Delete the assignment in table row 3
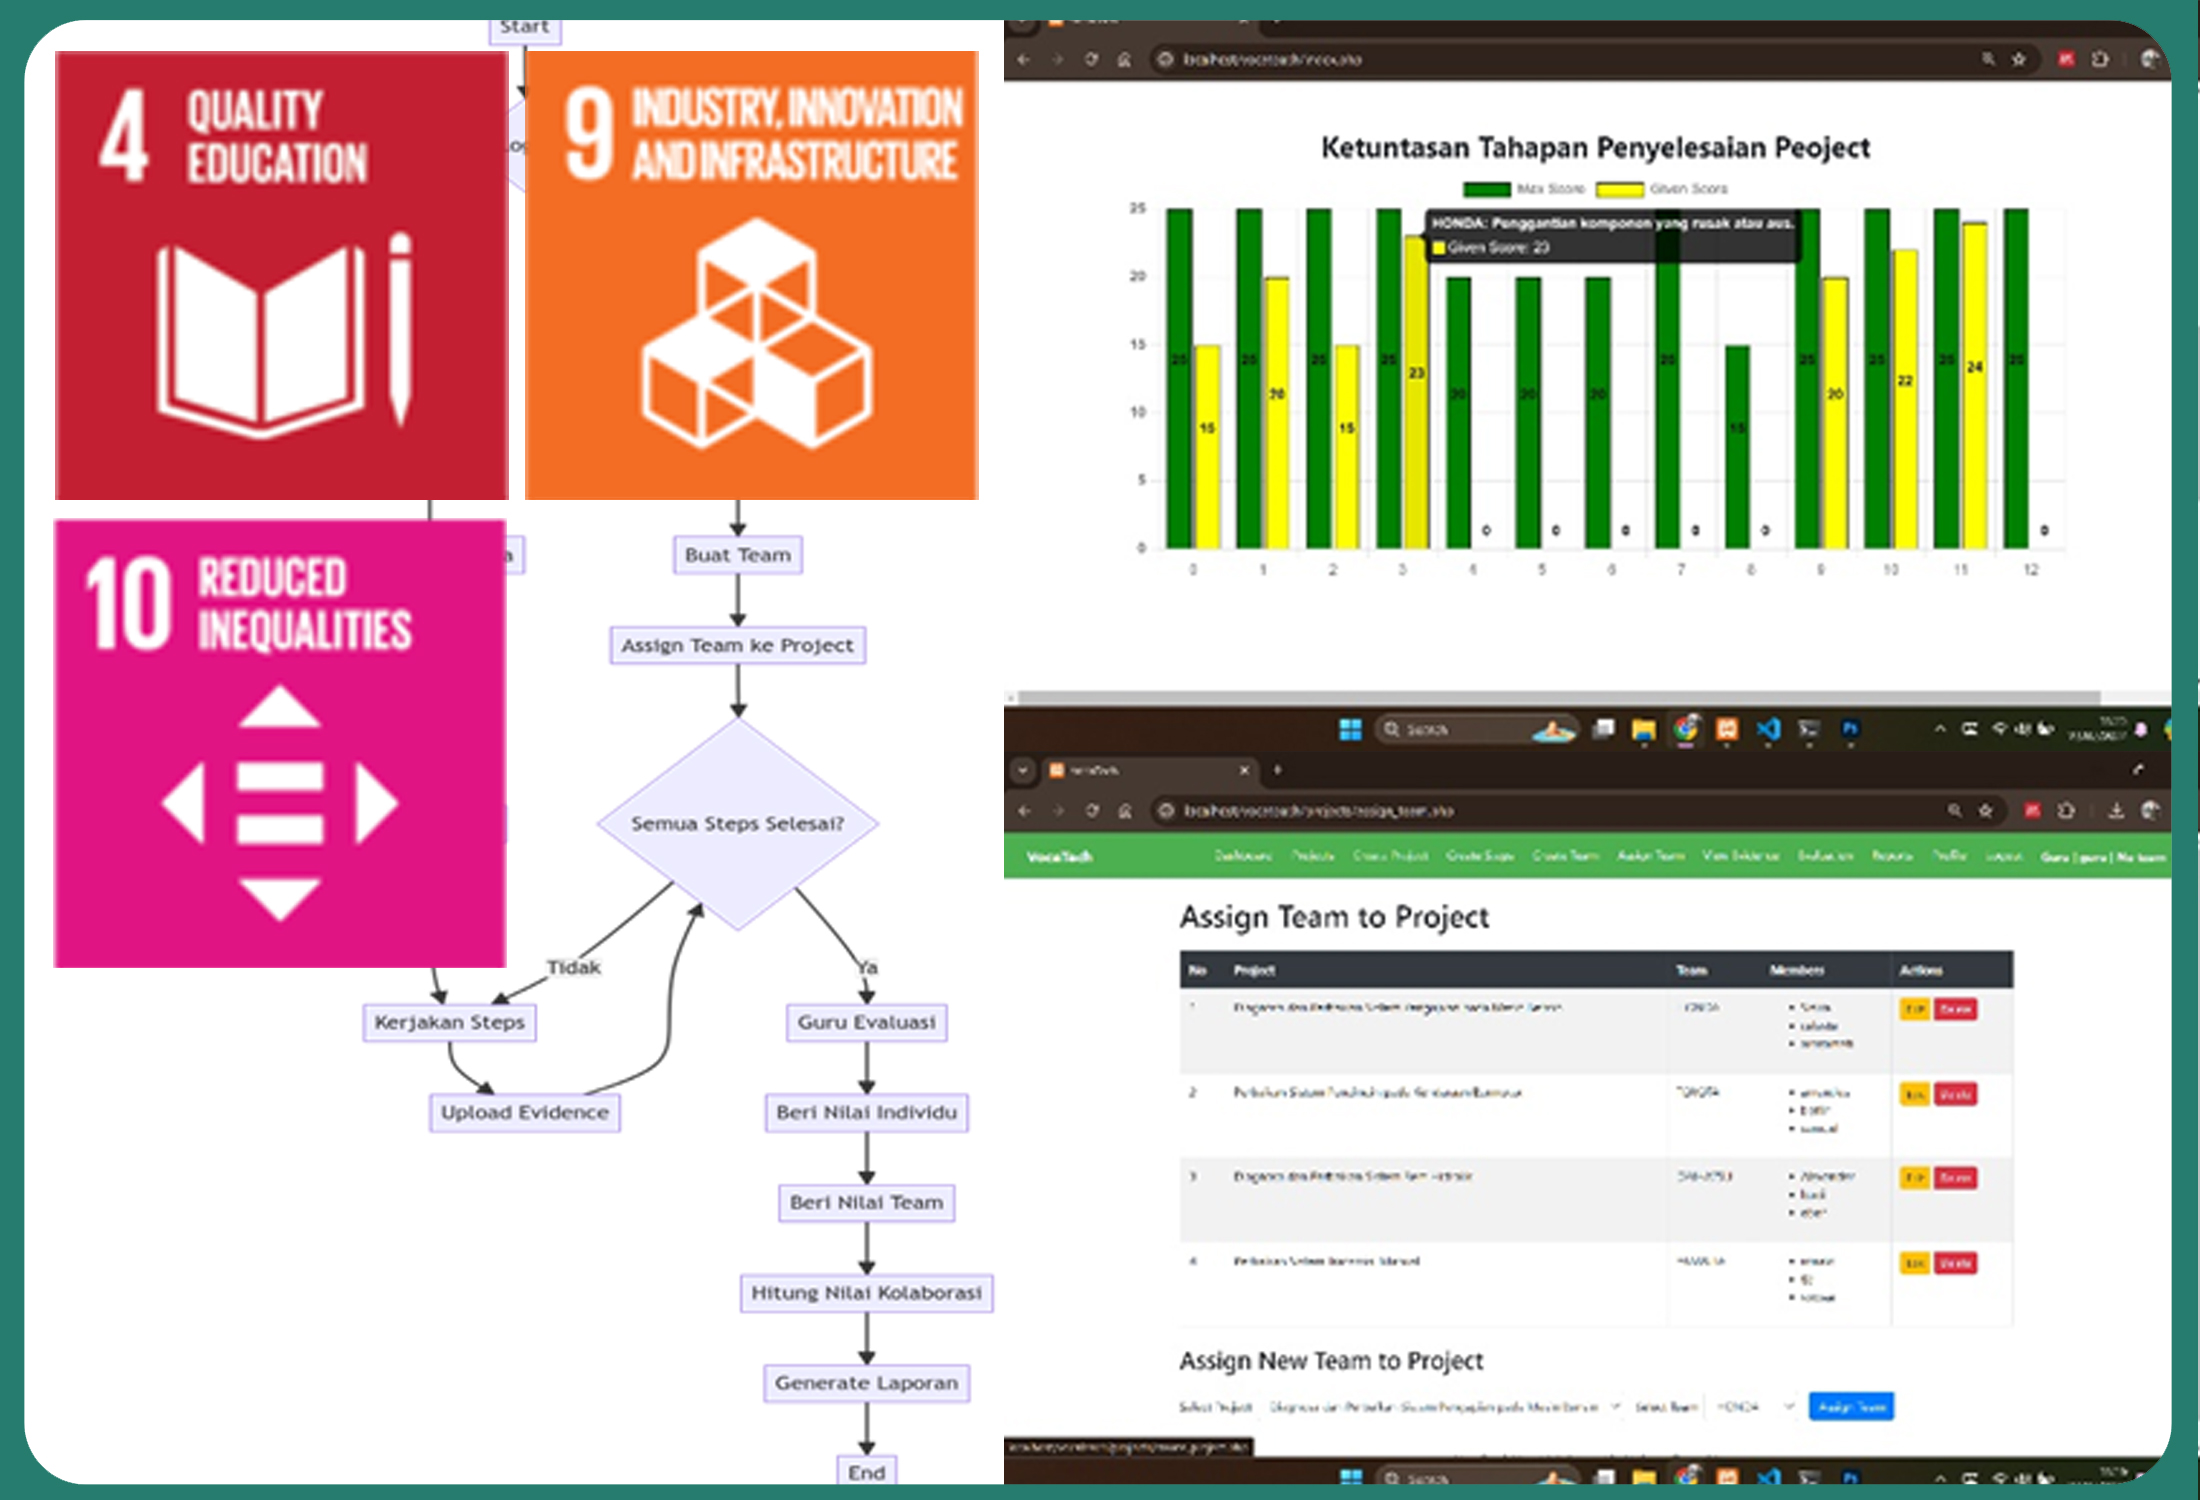Image resolution: width=2200 pixels, height=1500 pixels. pyautogui.click(x=1955, y=1178)
